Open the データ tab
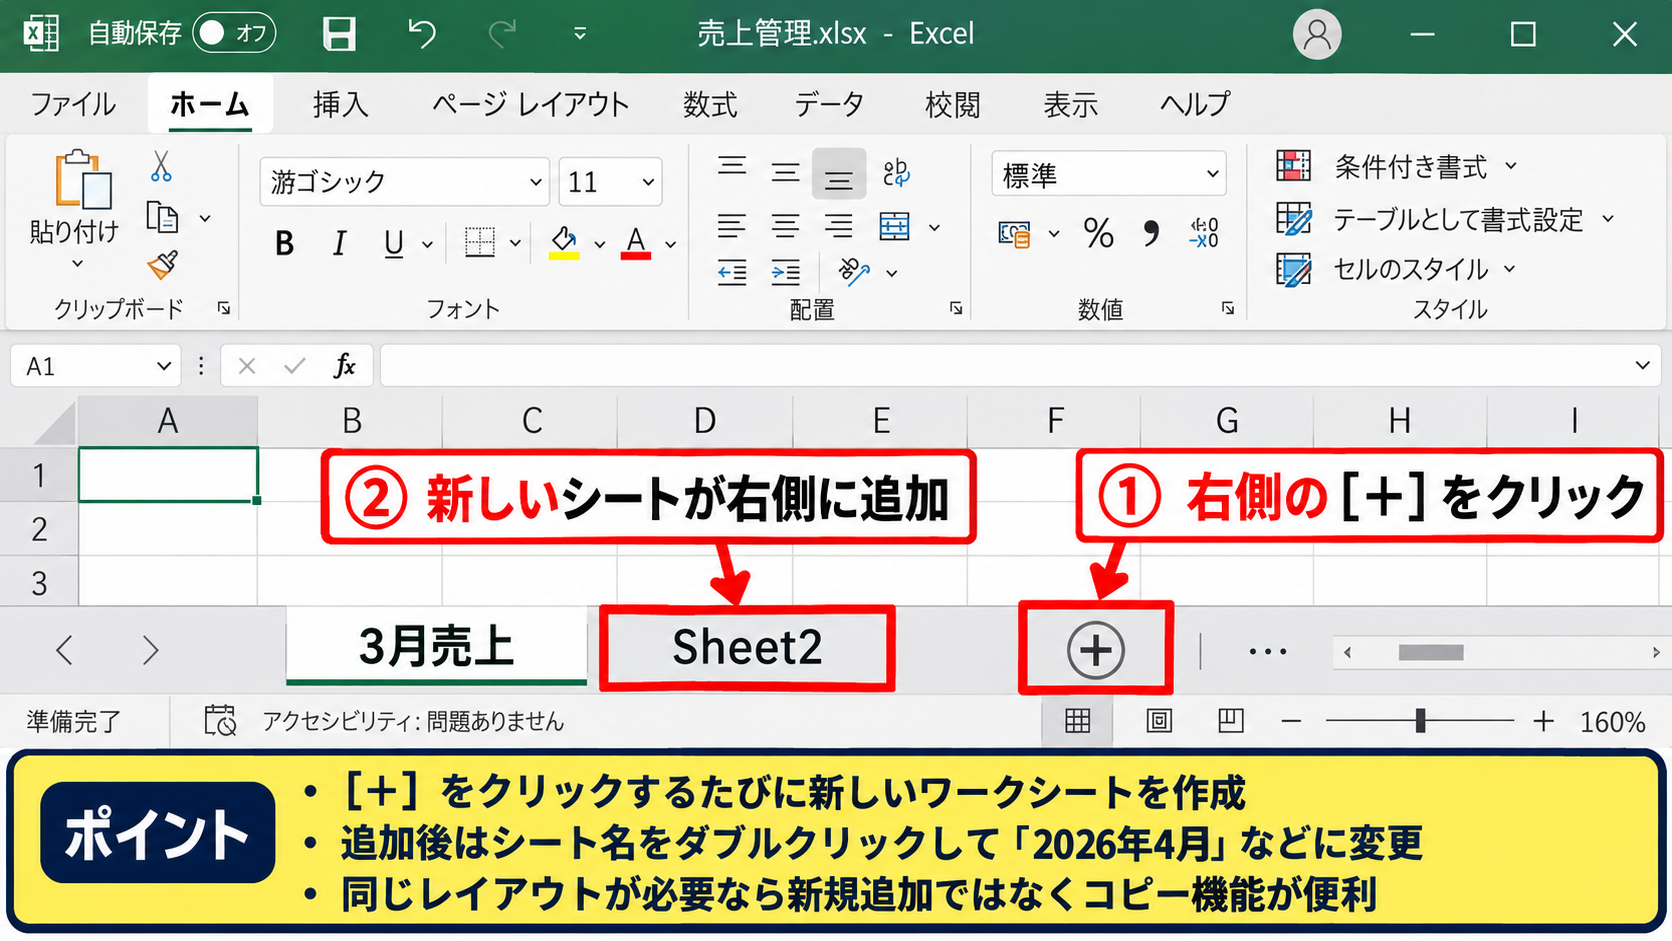This screenshot has width=1672, height=941. click(x=829, y=104)
